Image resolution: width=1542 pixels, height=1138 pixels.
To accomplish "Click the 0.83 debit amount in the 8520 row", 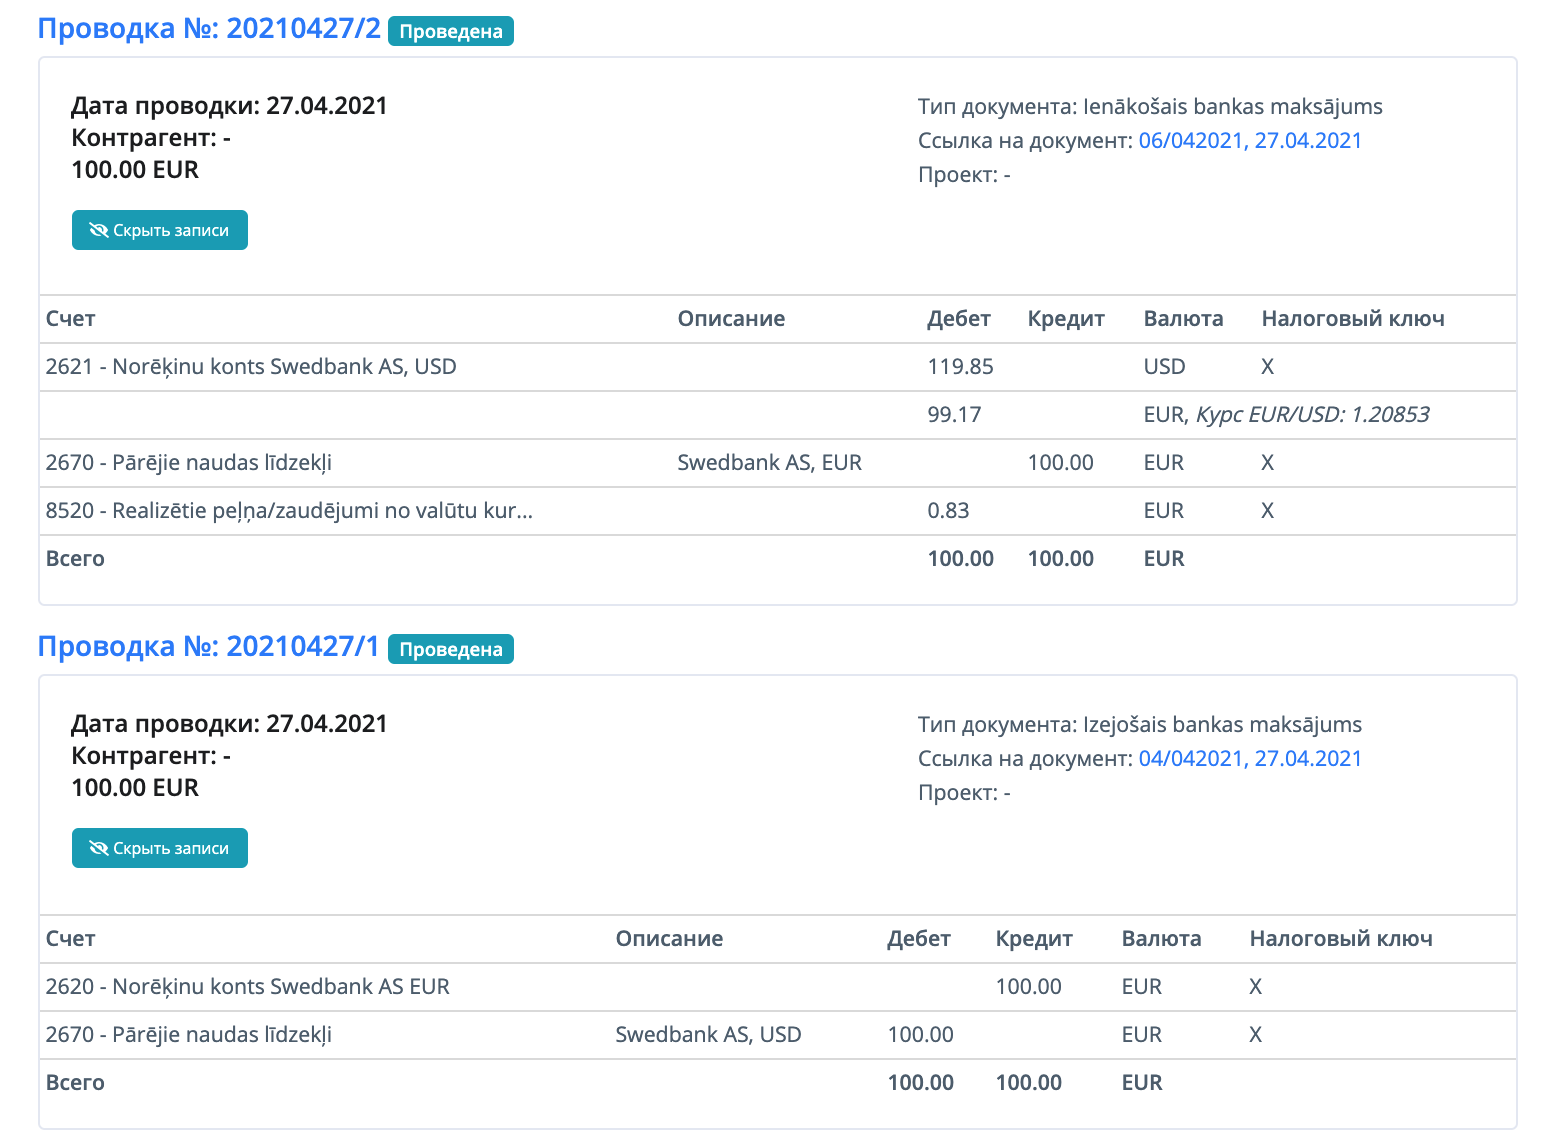I will [x=948, y=511].
